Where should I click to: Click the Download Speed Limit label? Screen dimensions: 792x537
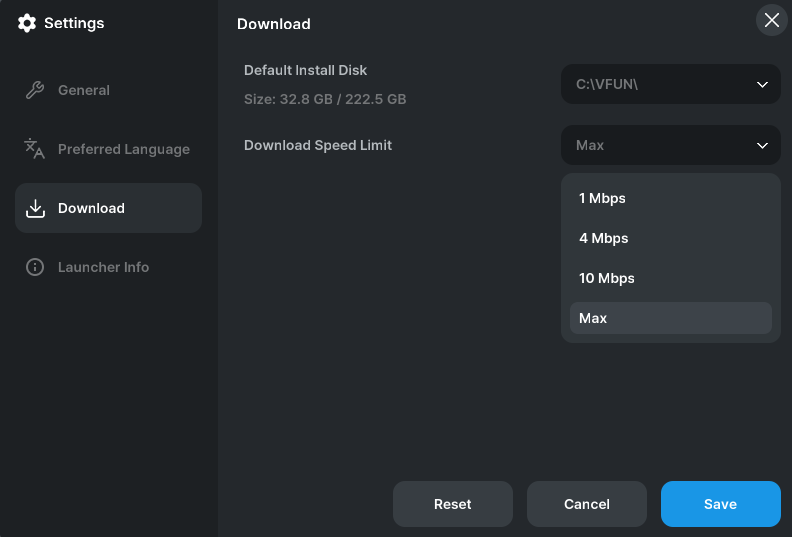click(x=318, y=145)
